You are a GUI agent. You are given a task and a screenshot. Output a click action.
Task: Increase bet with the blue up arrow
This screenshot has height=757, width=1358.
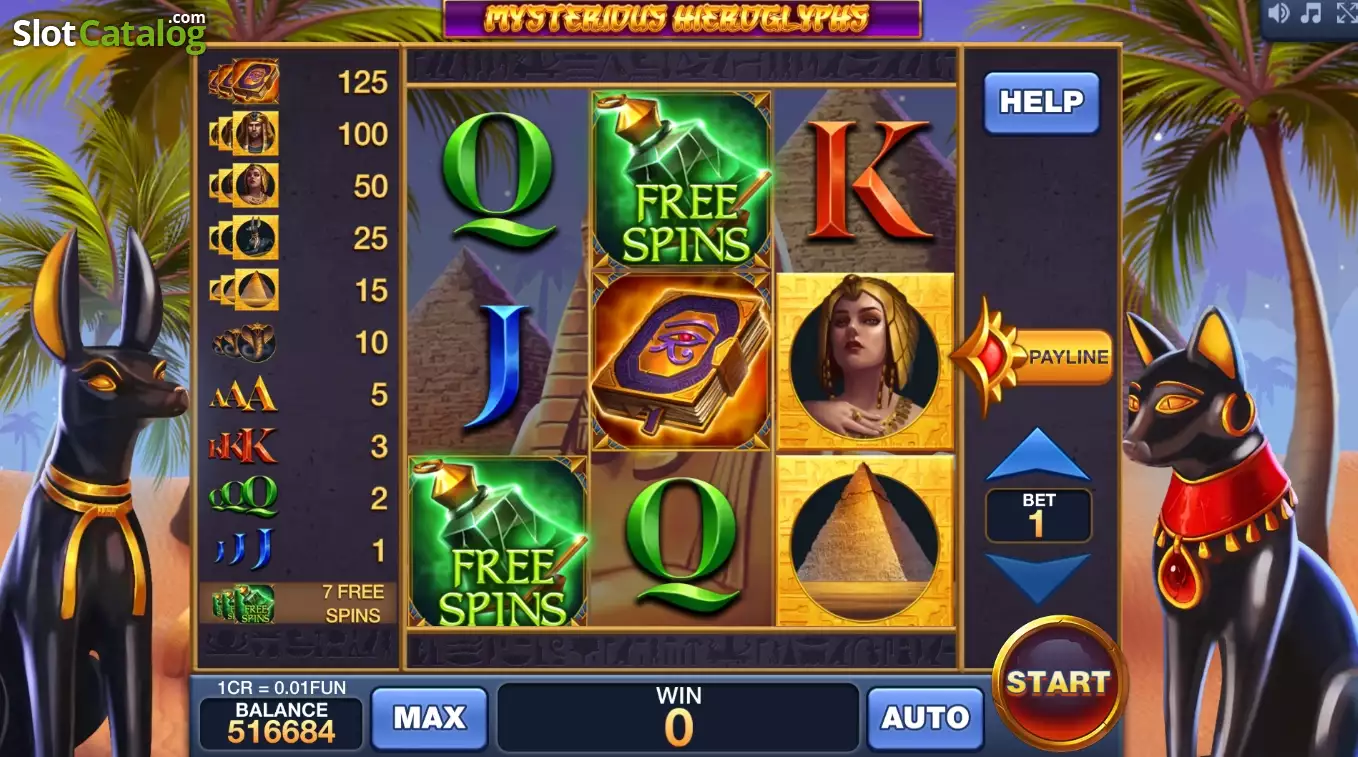coord(1038,455)
